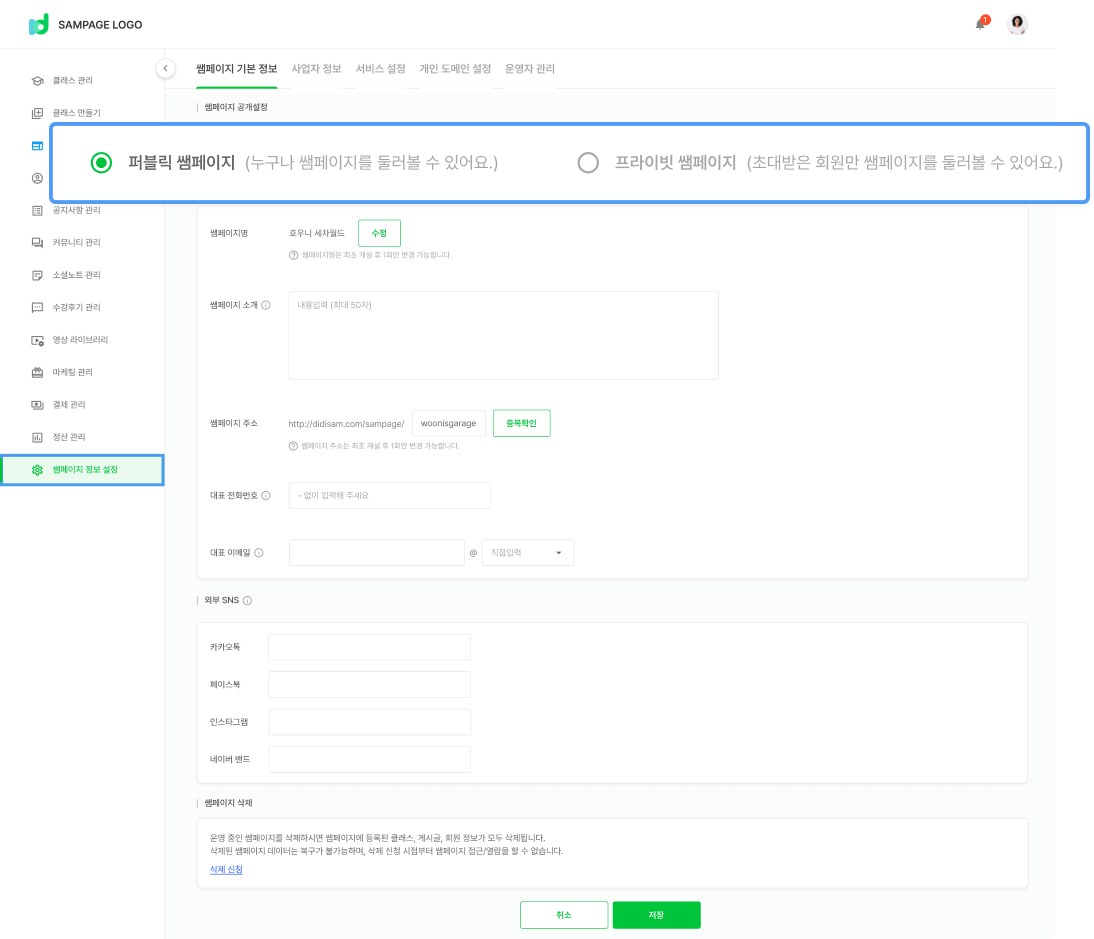
Task: Open the 직접입력 email domain dropdown
Action: 528,553
